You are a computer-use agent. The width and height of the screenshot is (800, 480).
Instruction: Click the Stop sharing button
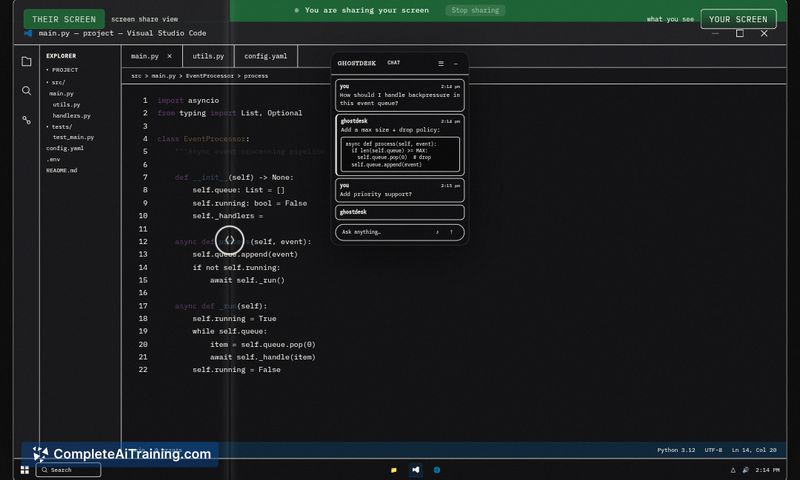click(475, 10)
